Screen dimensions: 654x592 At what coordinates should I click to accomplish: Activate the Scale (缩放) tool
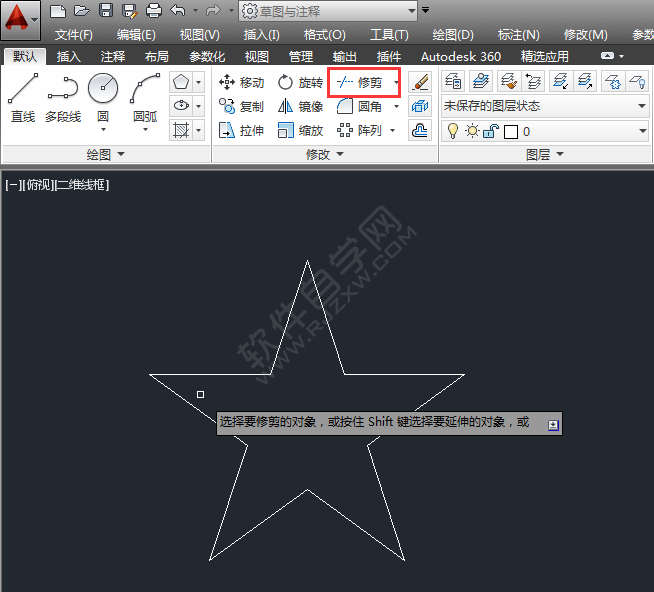300,131
